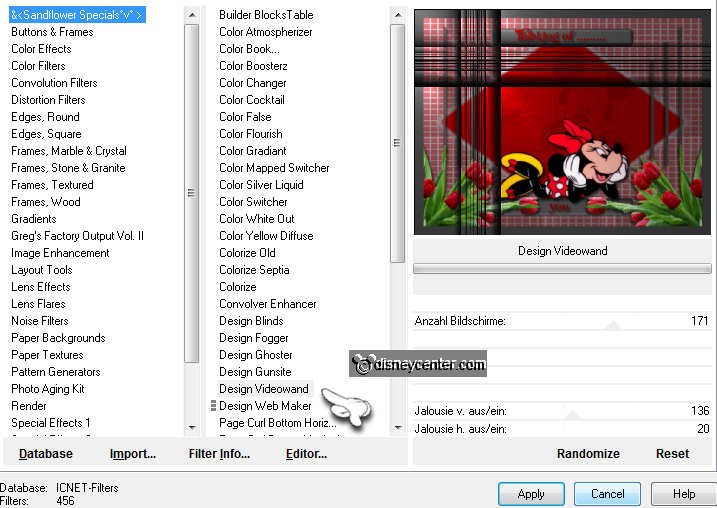Open the Database menu

[46, 454]
